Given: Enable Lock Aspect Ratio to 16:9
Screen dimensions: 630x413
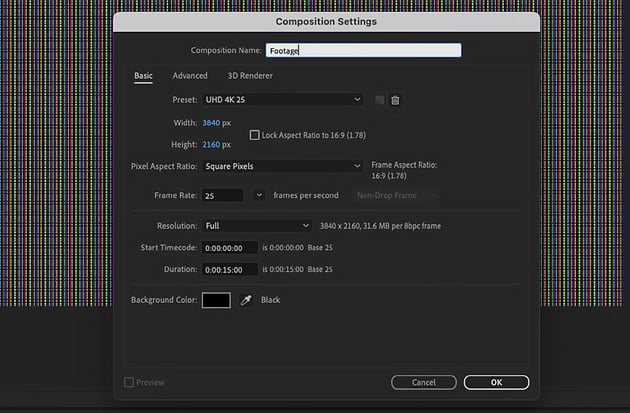Looking at the screenshot, I should click(254, 135).
